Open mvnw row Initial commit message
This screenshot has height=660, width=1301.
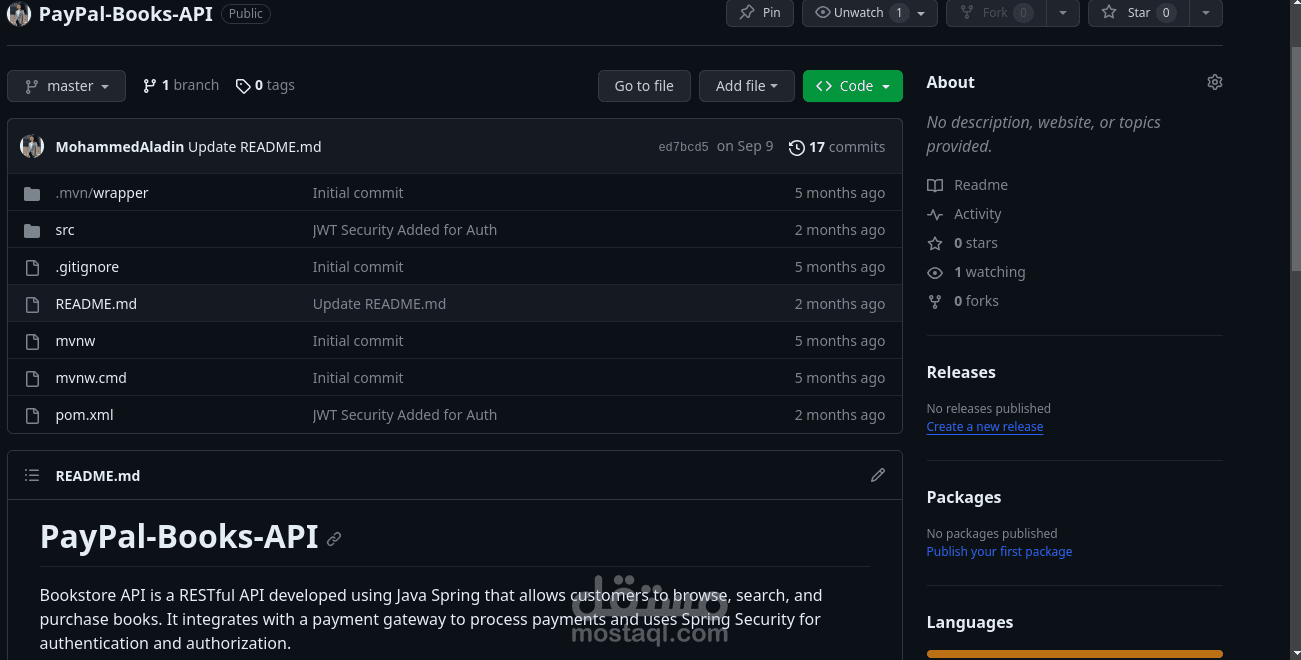coord(358,341)
